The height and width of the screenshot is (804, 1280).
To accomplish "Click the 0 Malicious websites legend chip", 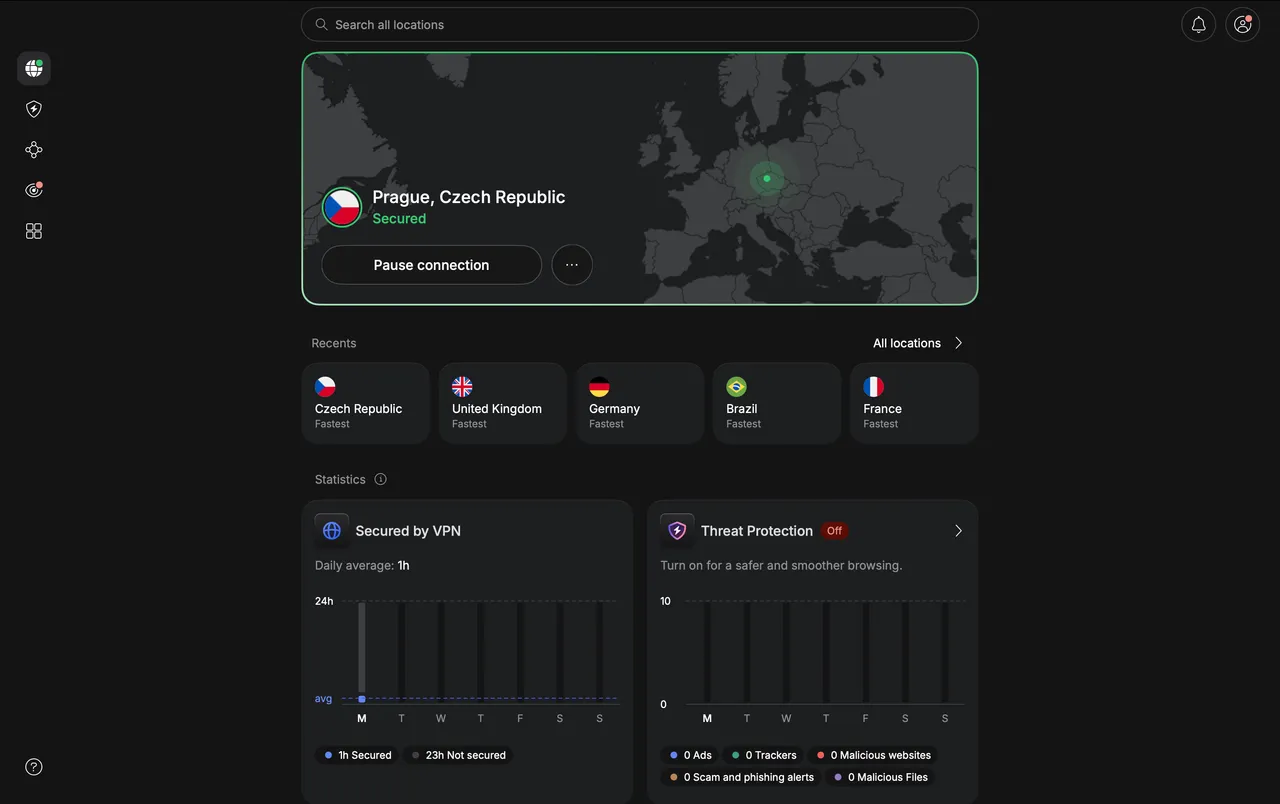I will point(874,755).
